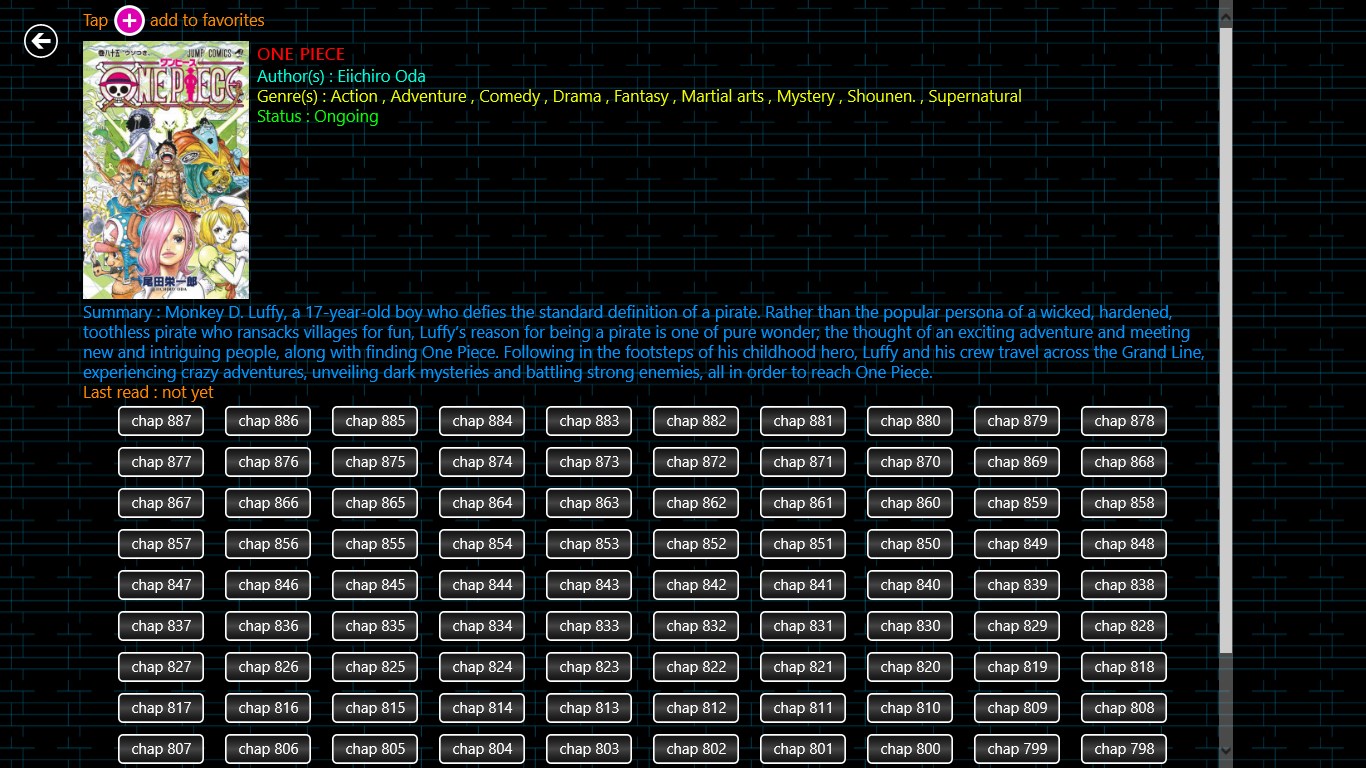Click the author line Eiichiro Oda
Image resolution: width=1366 pixels, height=768 pixels.
pyautogui.click(x=341, y=76)
